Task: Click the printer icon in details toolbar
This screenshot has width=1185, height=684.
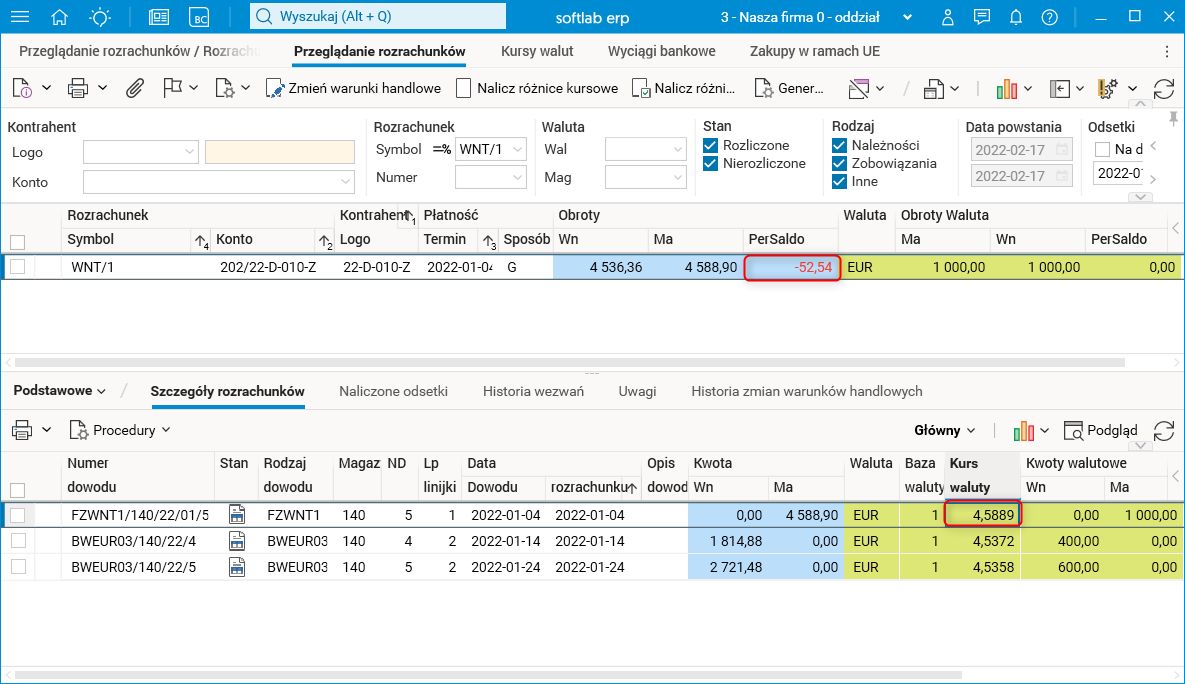Action: pyautogui.click(x=21, y=430)
